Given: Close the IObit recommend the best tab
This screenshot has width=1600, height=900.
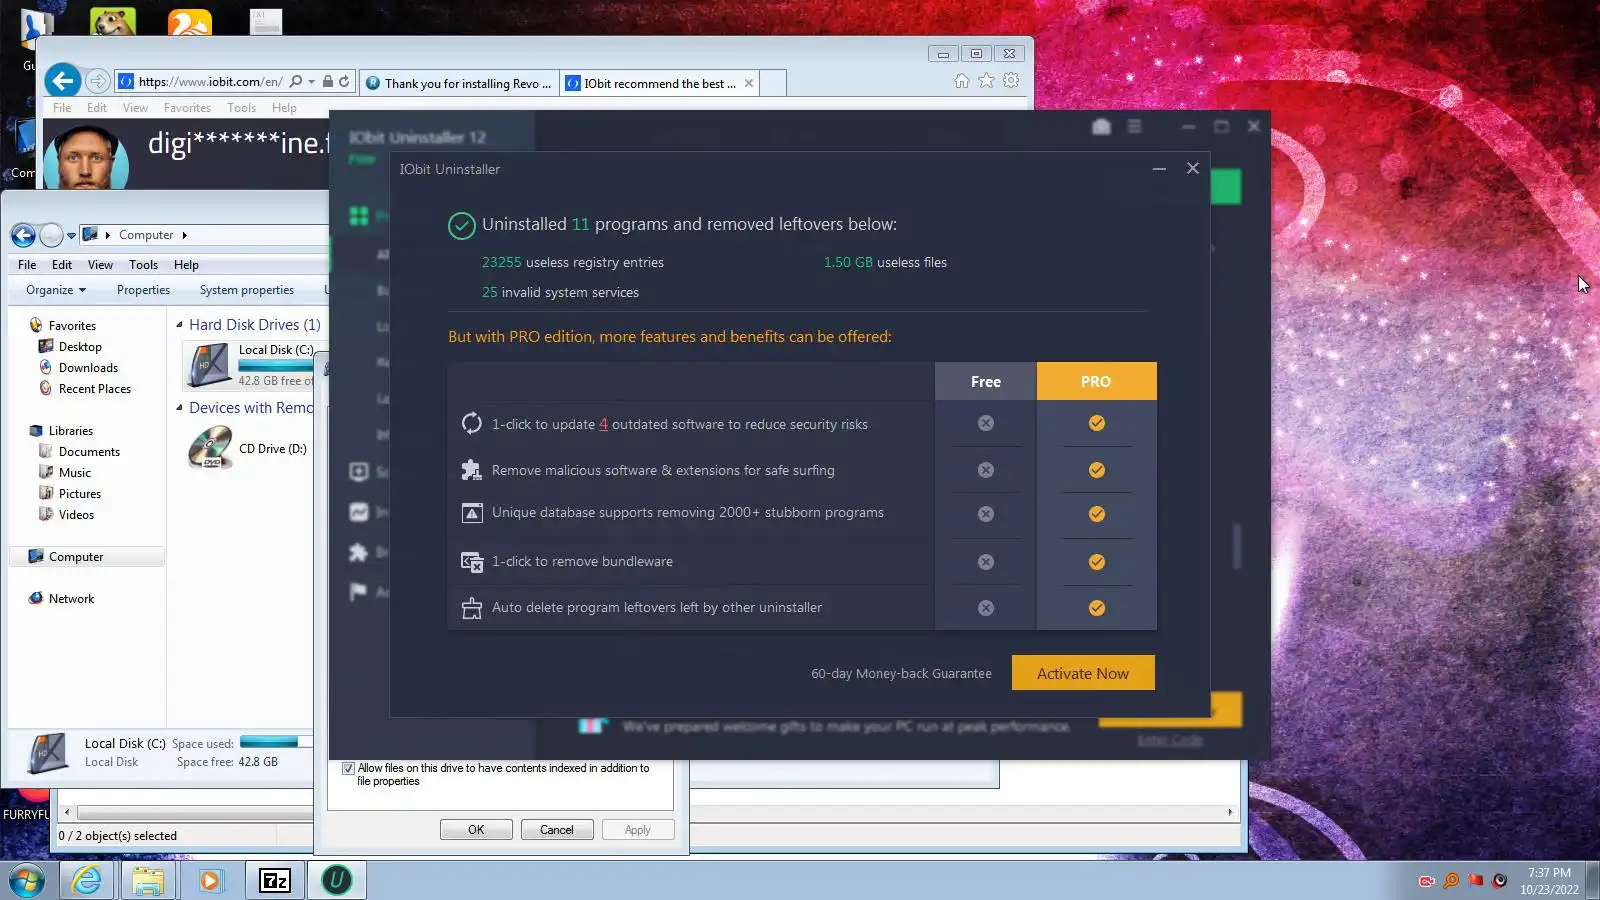Looking at the screenshot, I should (x=749, y=83).
